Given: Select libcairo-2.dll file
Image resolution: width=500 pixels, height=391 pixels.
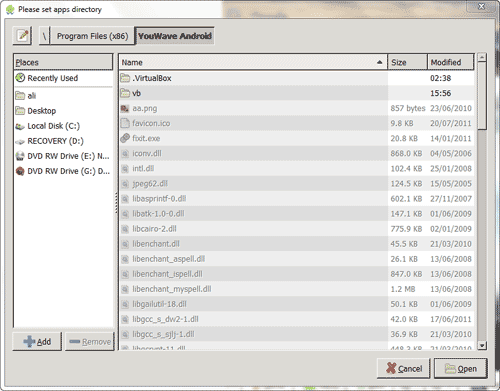Looking at the screenshot, I should (296, 229).
